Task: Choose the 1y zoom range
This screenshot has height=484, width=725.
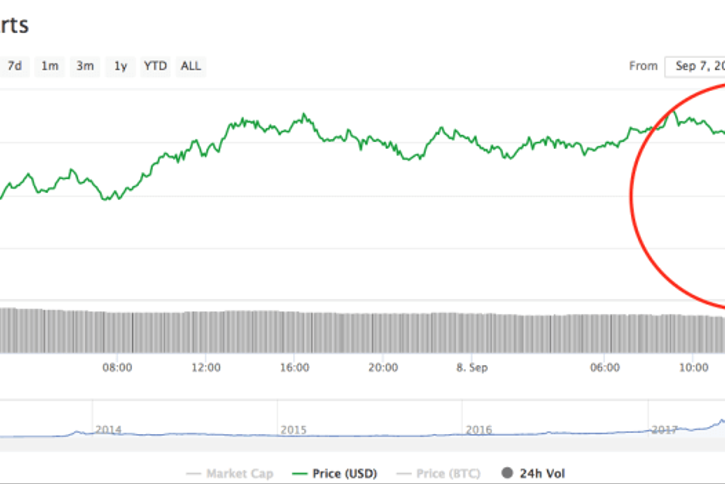Action: (120, 66)
